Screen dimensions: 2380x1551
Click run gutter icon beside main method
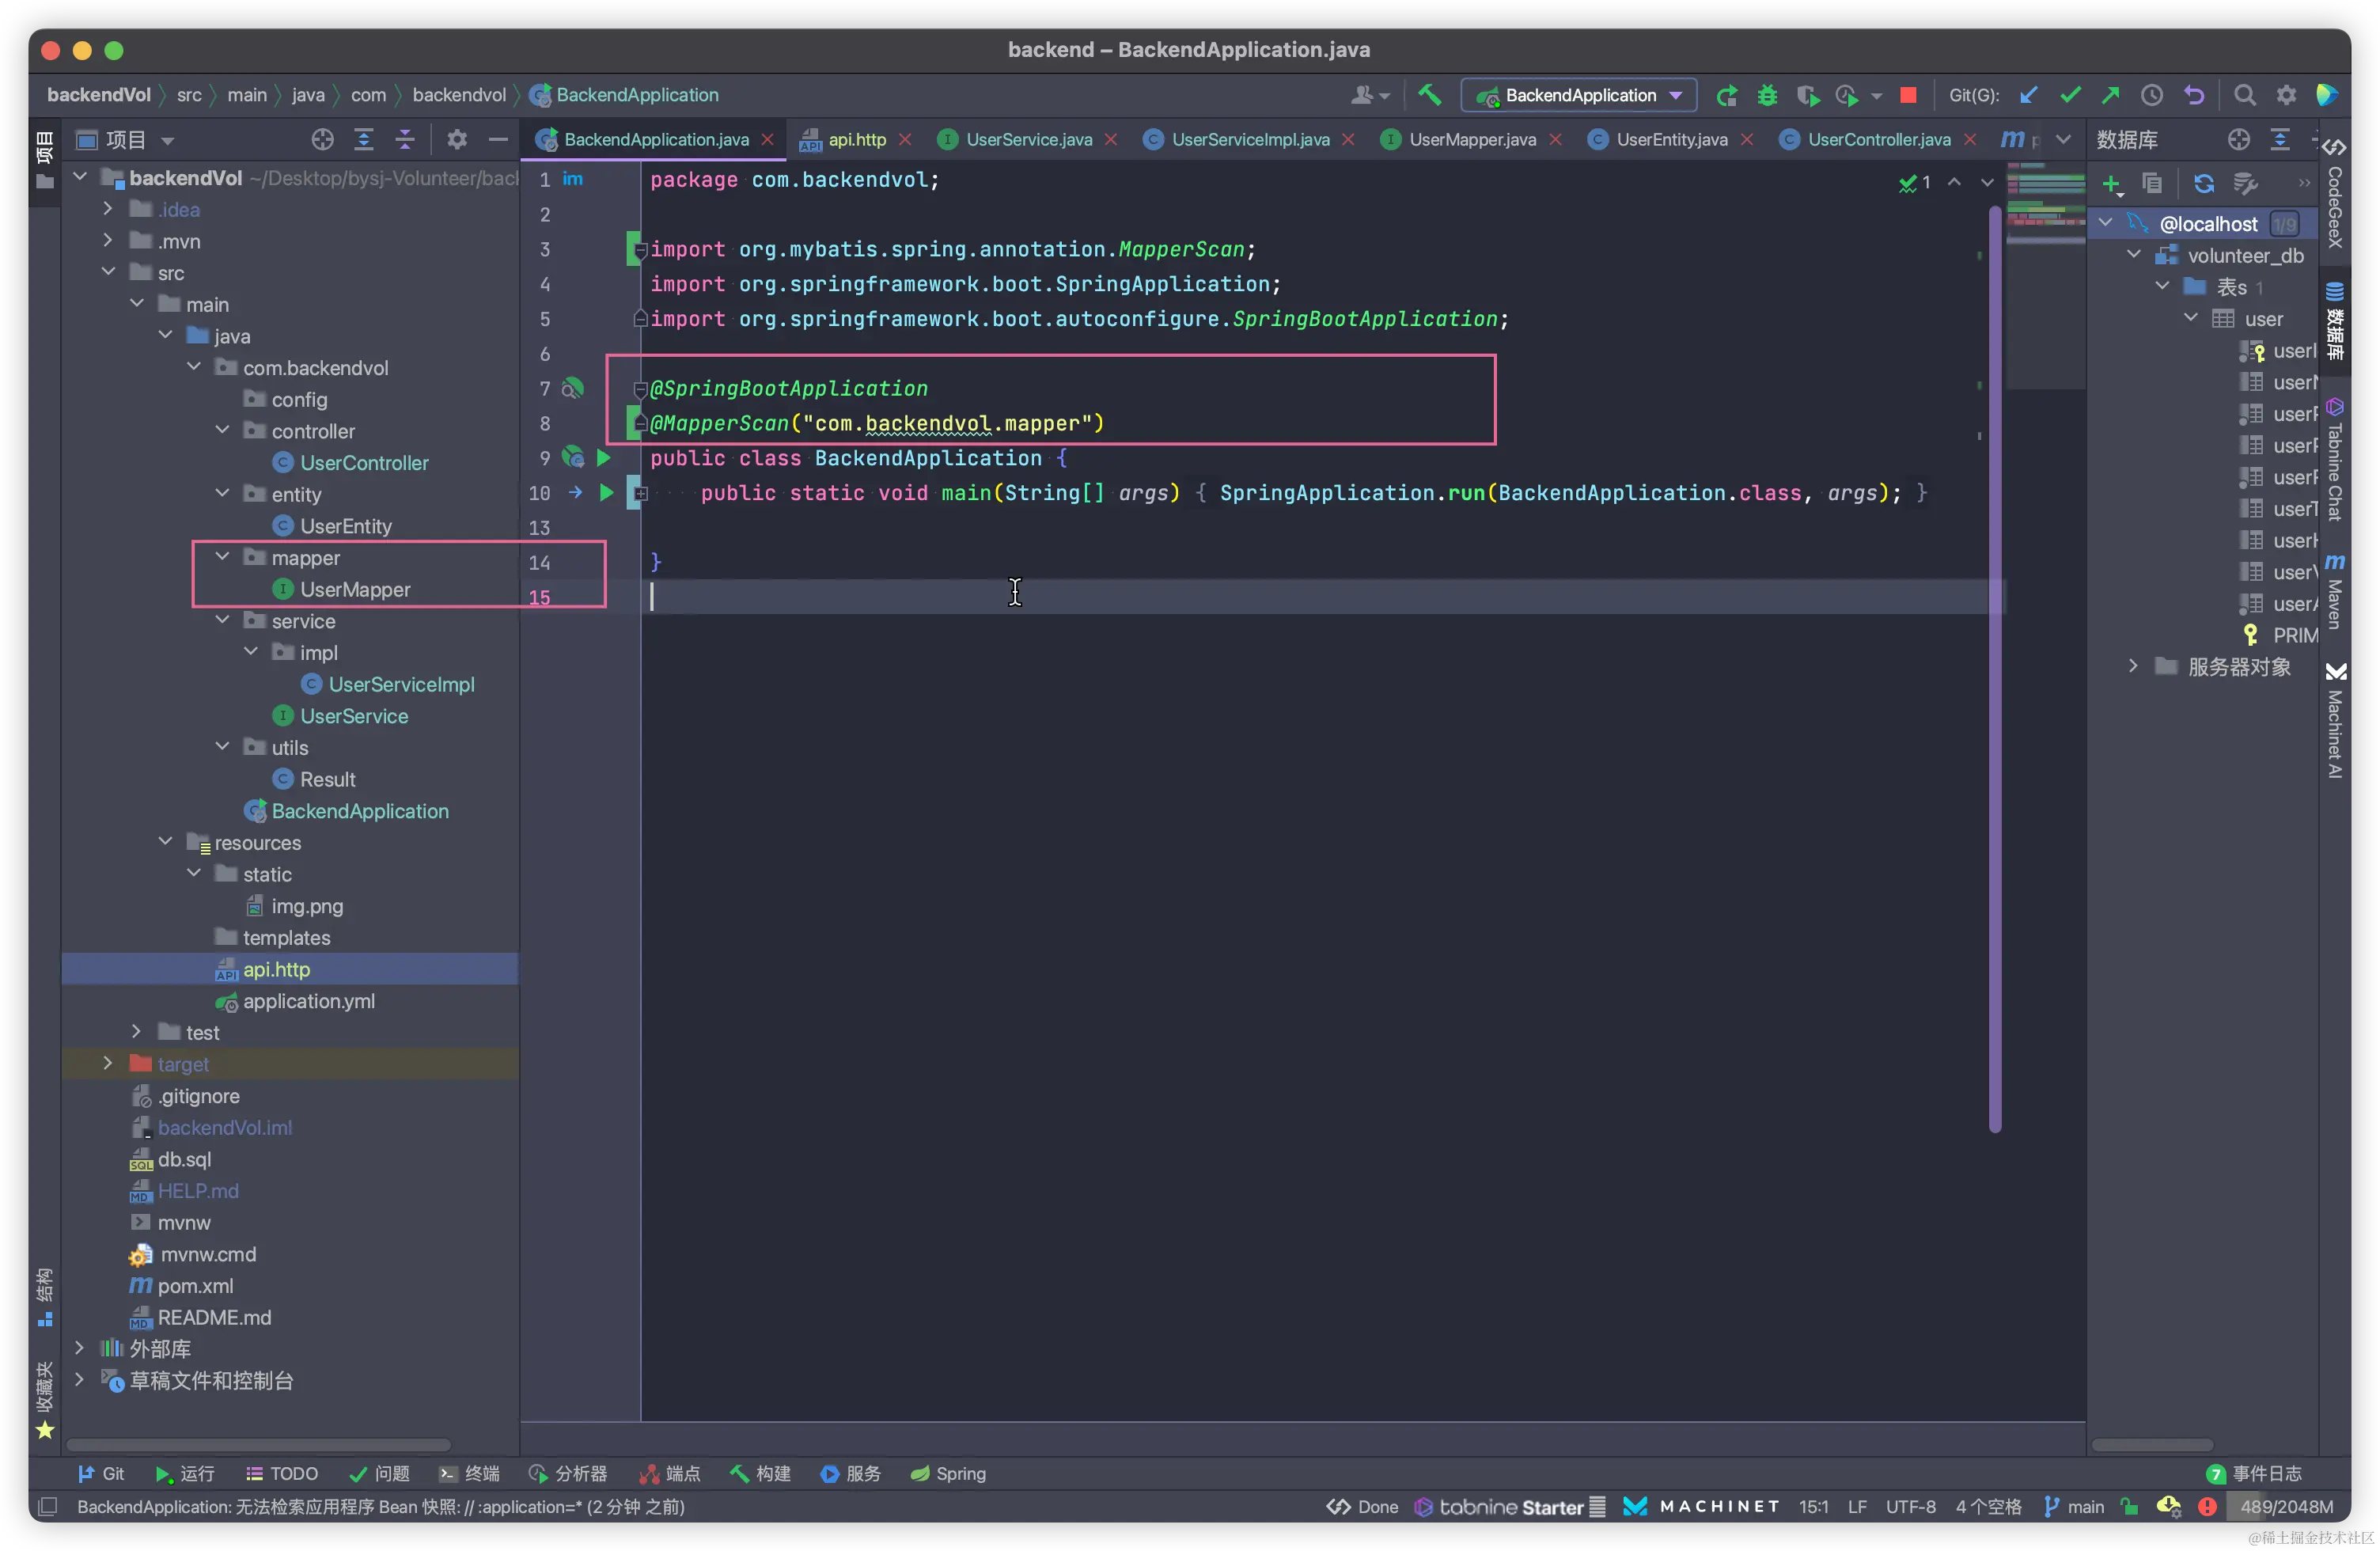coord(606,492)
